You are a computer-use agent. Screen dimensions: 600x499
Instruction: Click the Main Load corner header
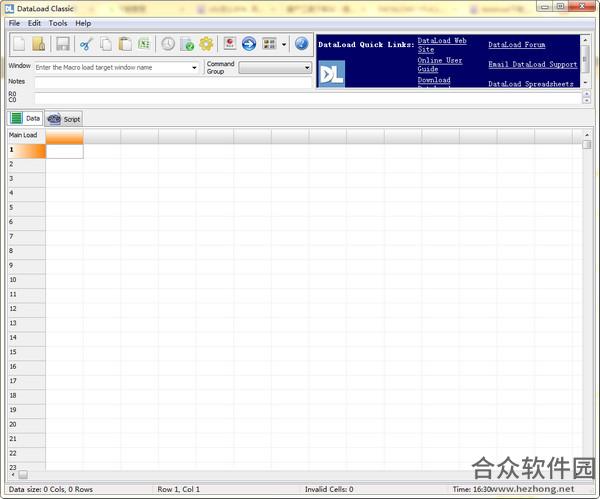(x=26, y=135)
